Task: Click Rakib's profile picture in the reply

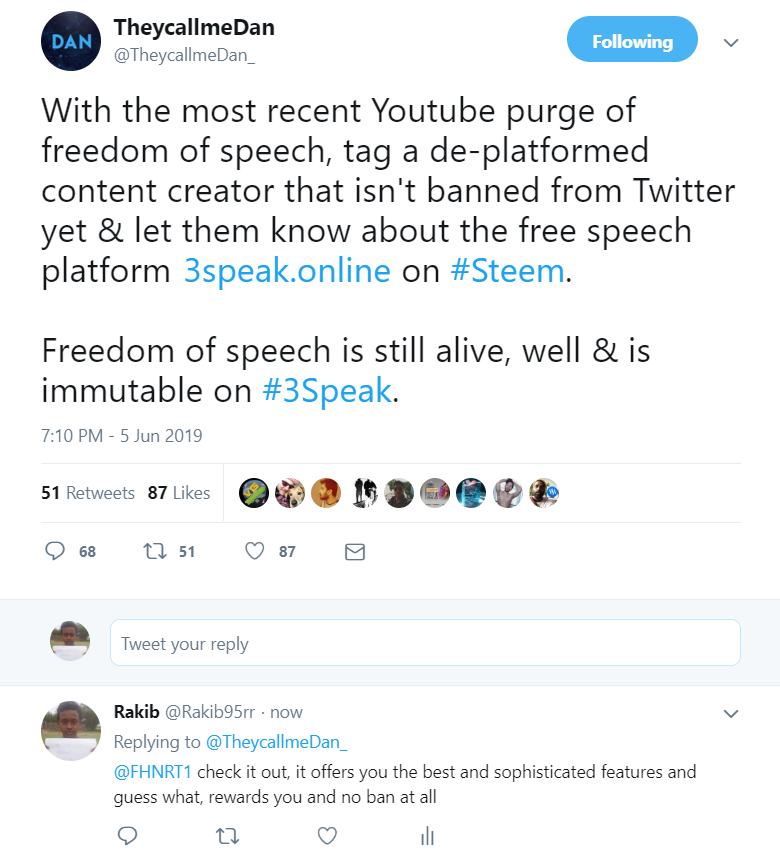Action: pyautogui.click(x=70, y=730)
